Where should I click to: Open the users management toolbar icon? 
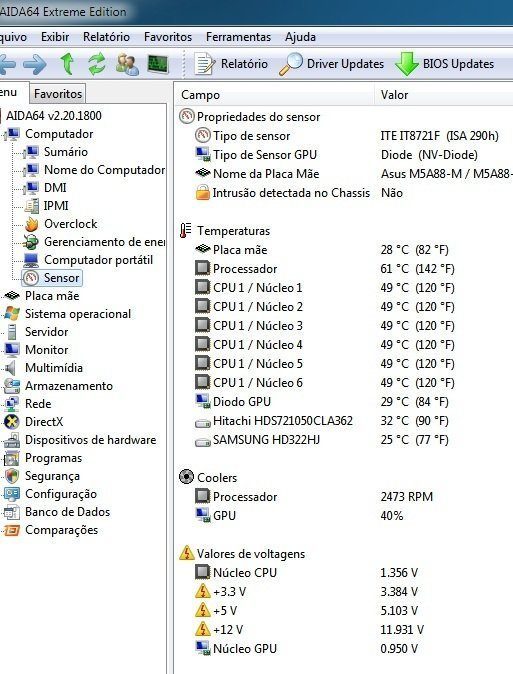pyautogui.click(x=127, y=64)
